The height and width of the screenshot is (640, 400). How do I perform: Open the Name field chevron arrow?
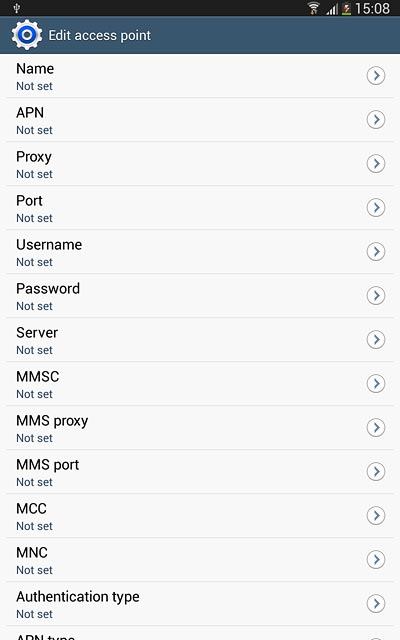tap(376, 76)
